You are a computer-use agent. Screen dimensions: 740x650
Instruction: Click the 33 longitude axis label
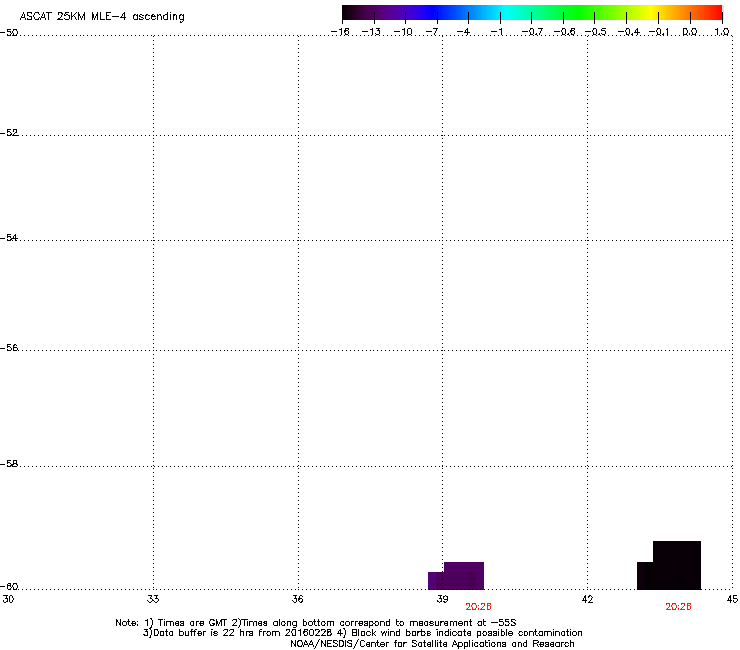pyautogui.click(x=153, y=599)
